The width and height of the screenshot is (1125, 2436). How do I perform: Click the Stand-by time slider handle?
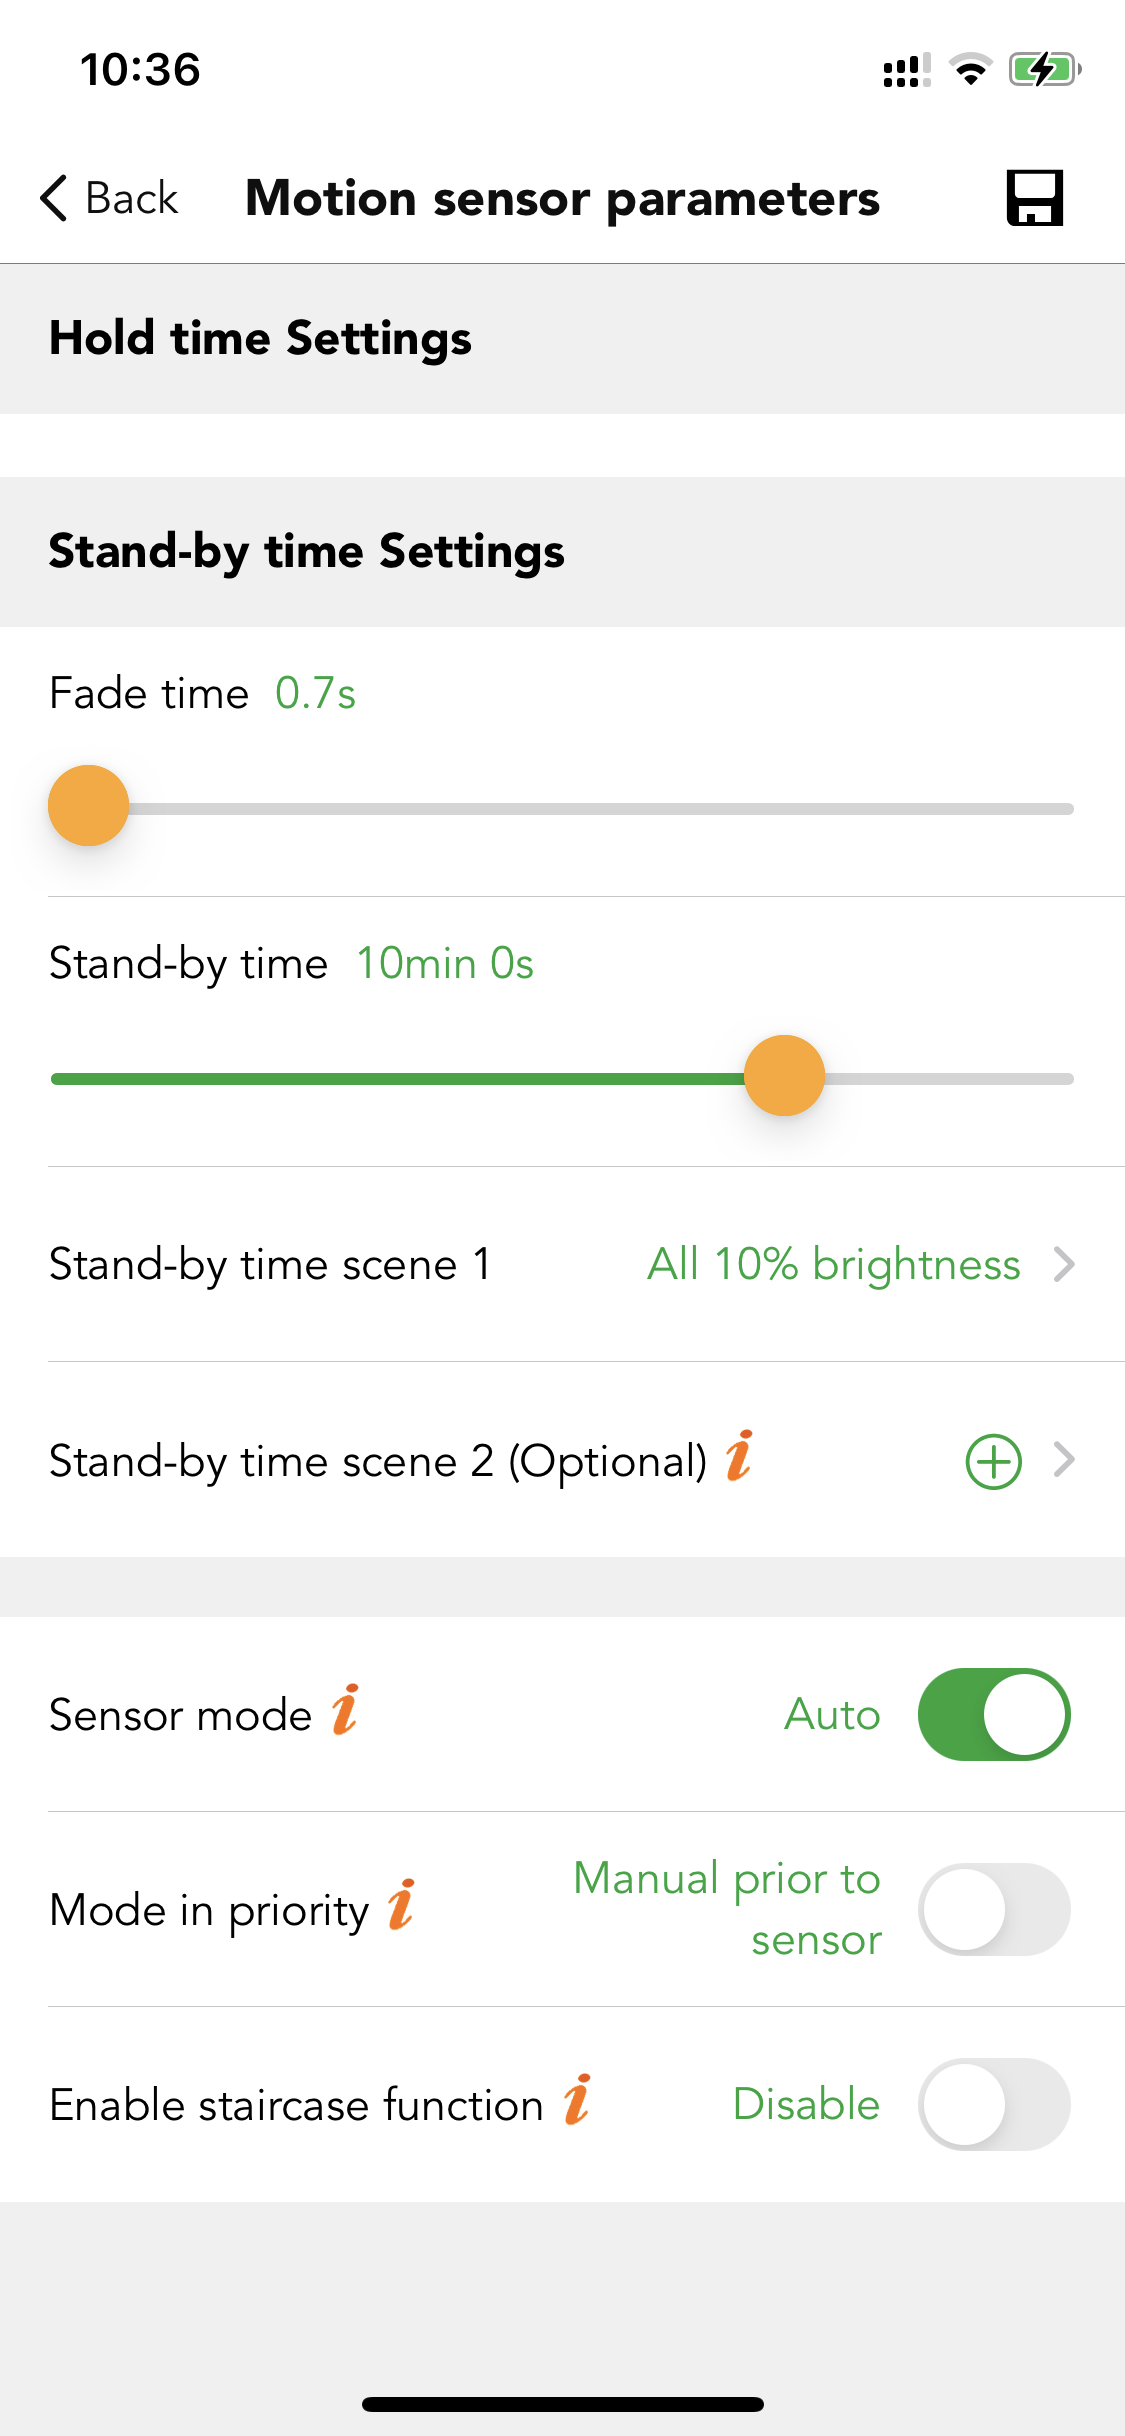(x=784, y=1076)
